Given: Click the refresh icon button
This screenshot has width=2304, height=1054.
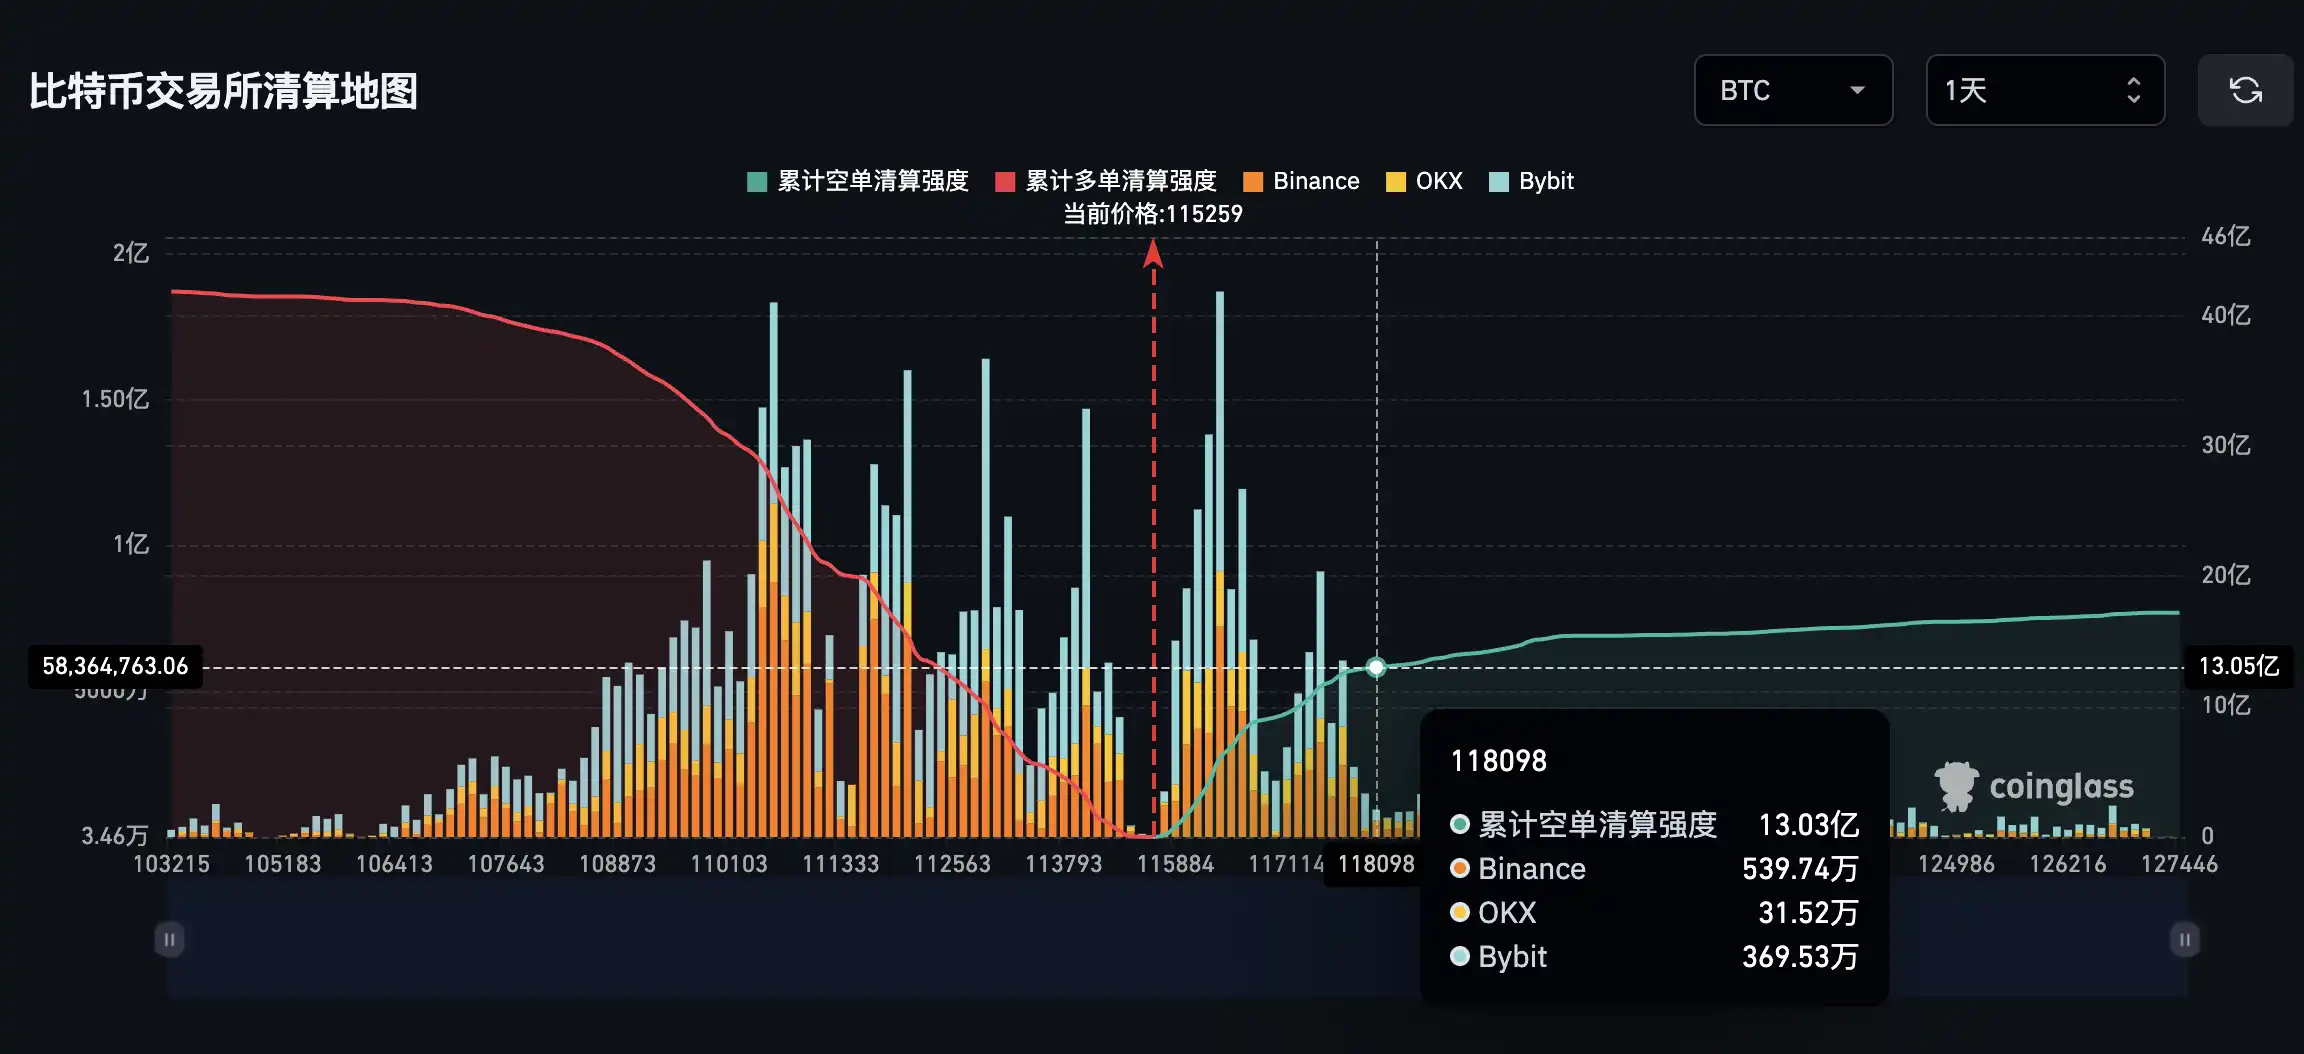Looking at the screenshot, I should click(x=2245, y=90).
